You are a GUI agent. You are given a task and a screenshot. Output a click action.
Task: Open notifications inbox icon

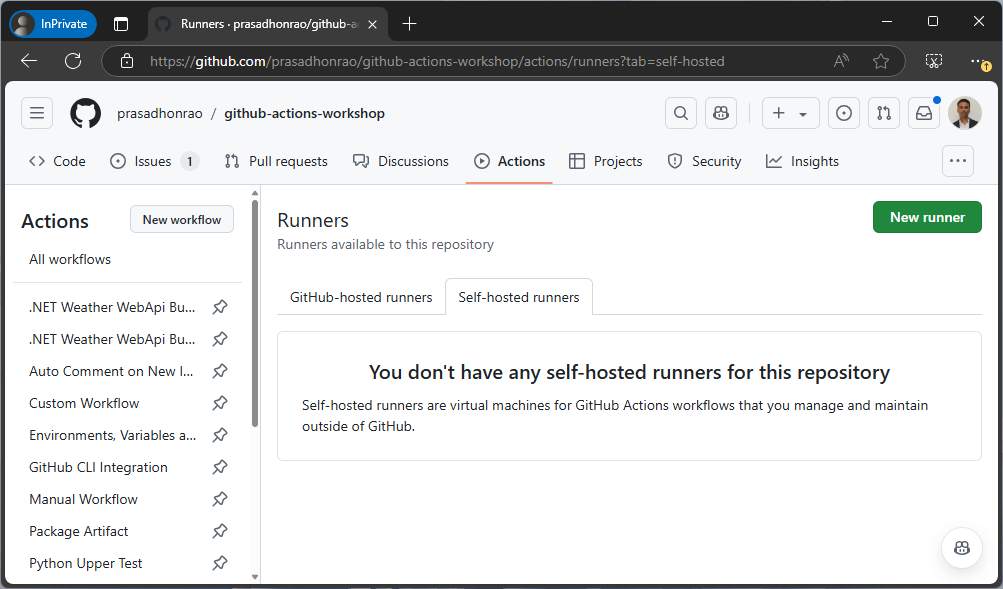pyautogui.click(x=924, y=113)
